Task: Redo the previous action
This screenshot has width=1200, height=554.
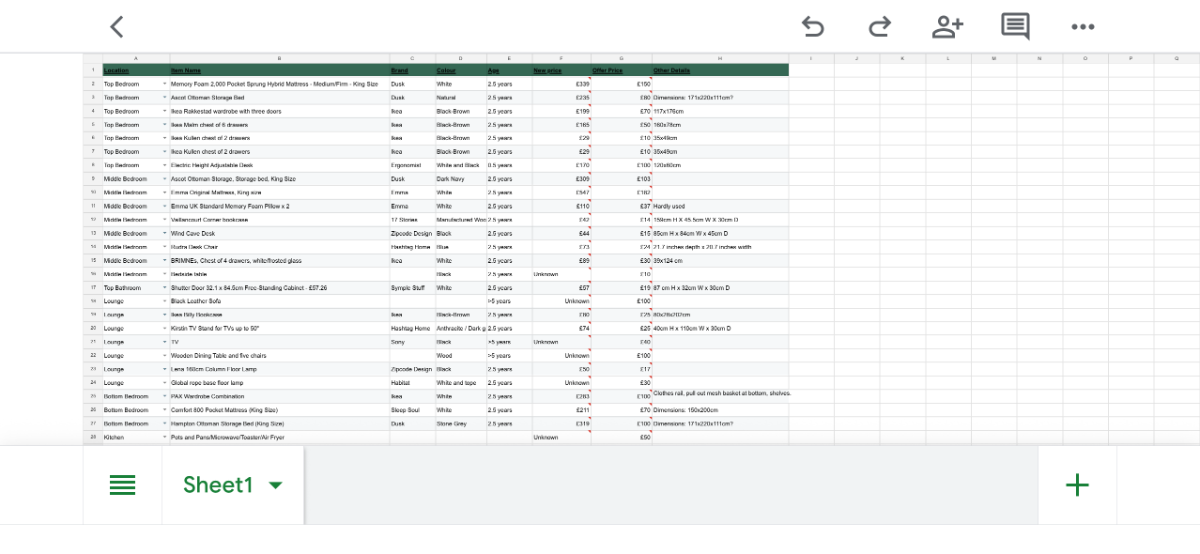Action: coord(879,27)
